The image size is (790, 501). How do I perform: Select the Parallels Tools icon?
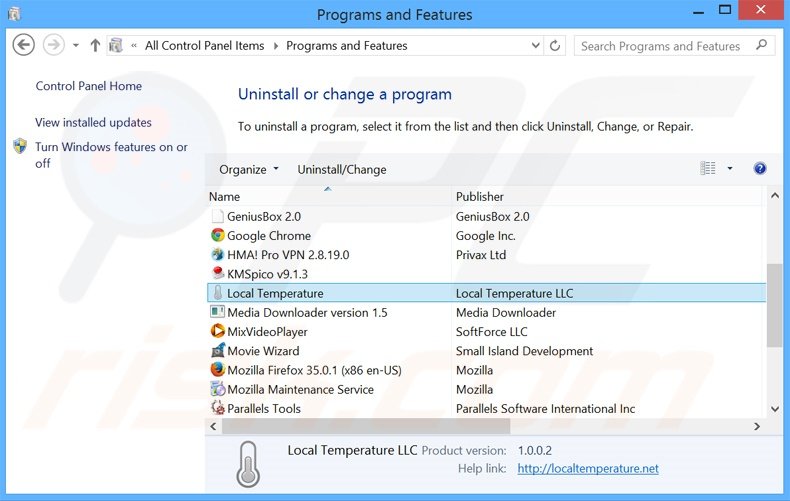[218, 408]
